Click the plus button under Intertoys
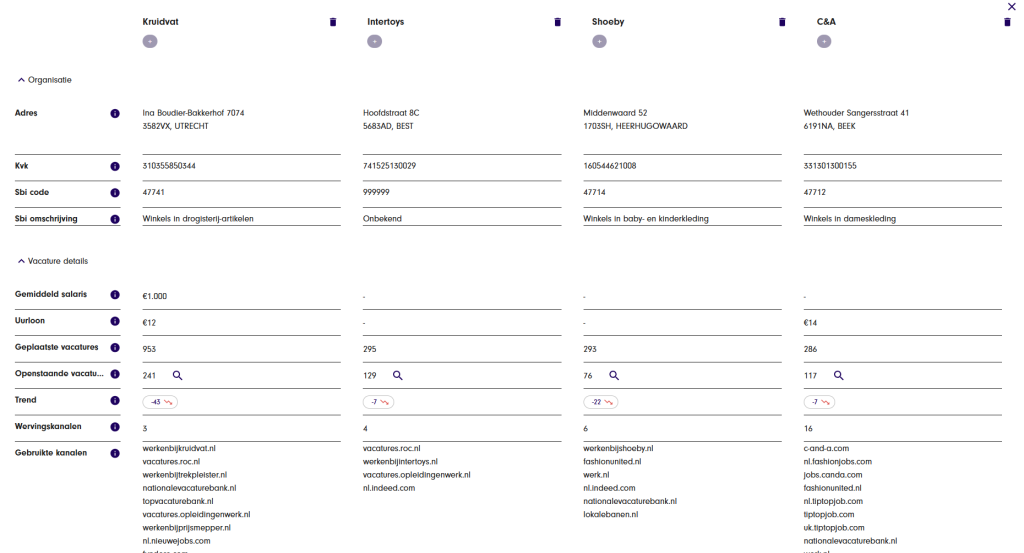 click(375, 41)
